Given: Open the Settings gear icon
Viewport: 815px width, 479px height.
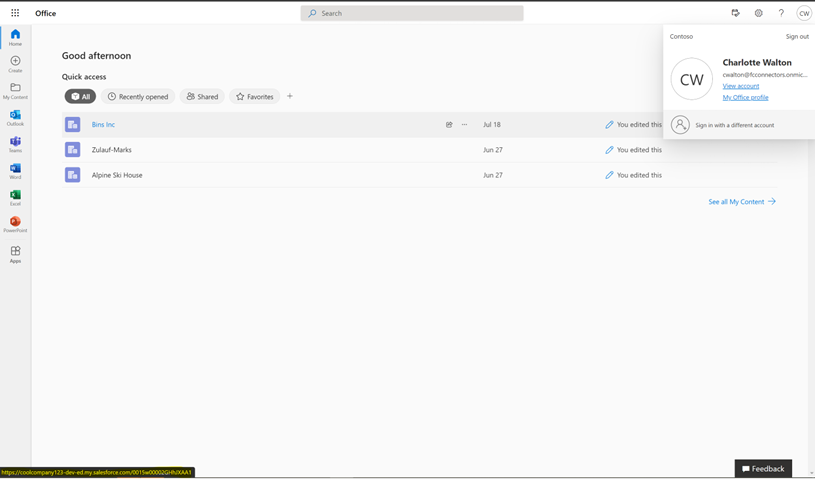Looking at the screenshot, I should click(x=758, y=13).
